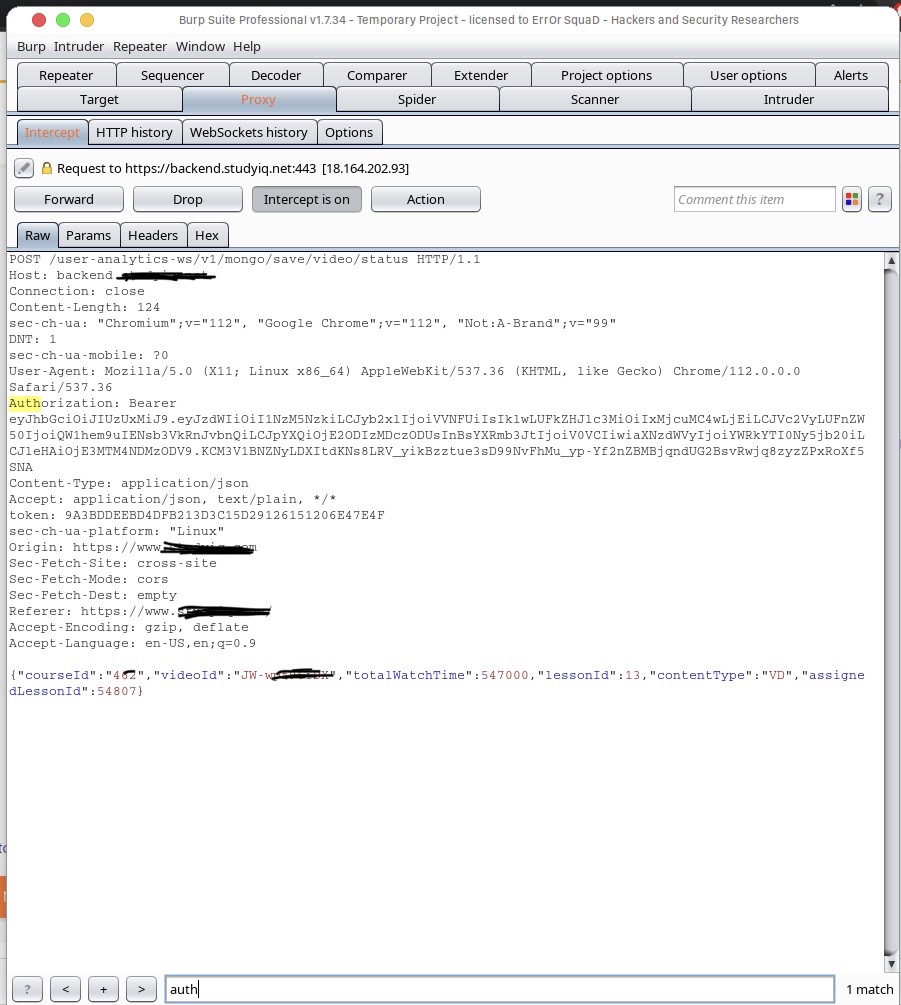Open the Repeater menu in menu bar
This screenshot has width=901, height=1005.
pyautogui.click(x=140, y=46)
